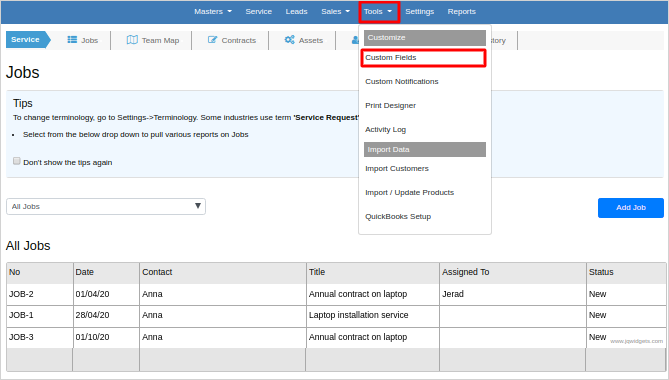Click Anna contact in JOB-1 row
Screen dimensions: 669x380
pyautogui.click(x=223, y=316)
